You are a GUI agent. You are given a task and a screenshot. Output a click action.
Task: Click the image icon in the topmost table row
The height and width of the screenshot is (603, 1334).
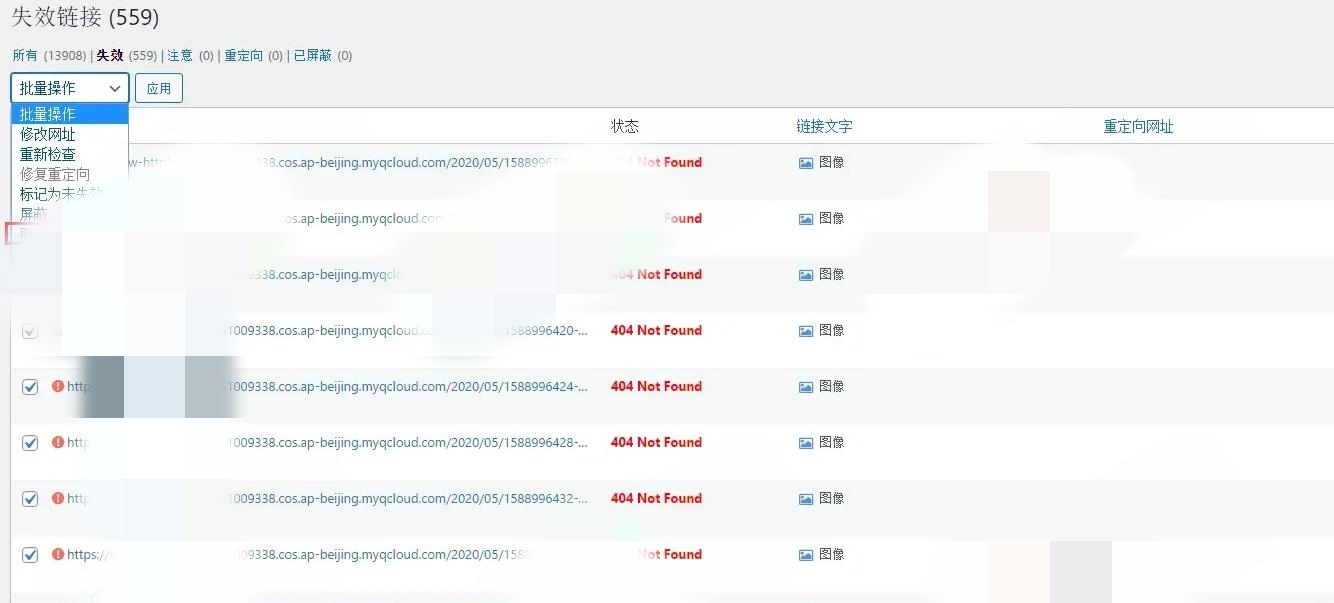coord(806,163)
